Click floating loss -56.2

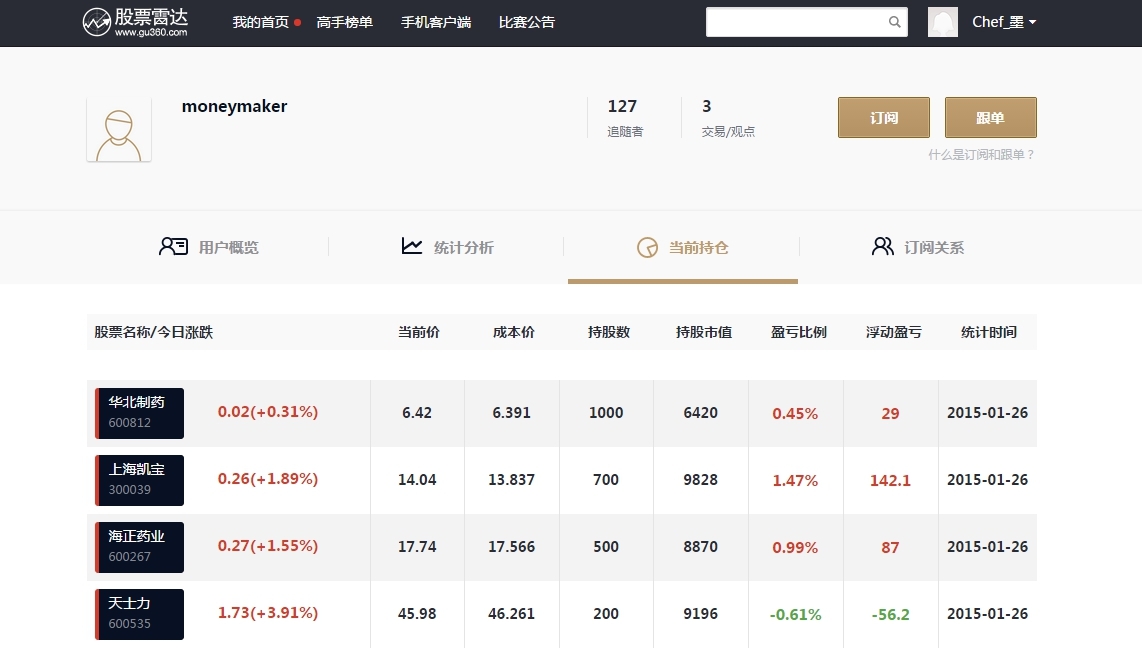pos(890,615)
